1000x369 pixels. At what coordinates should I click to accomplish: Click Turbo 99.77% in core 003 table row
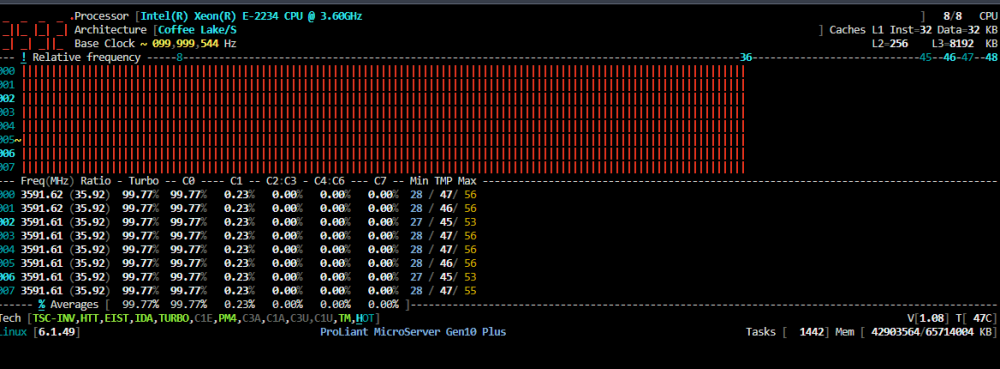click(x=141, y=236)
